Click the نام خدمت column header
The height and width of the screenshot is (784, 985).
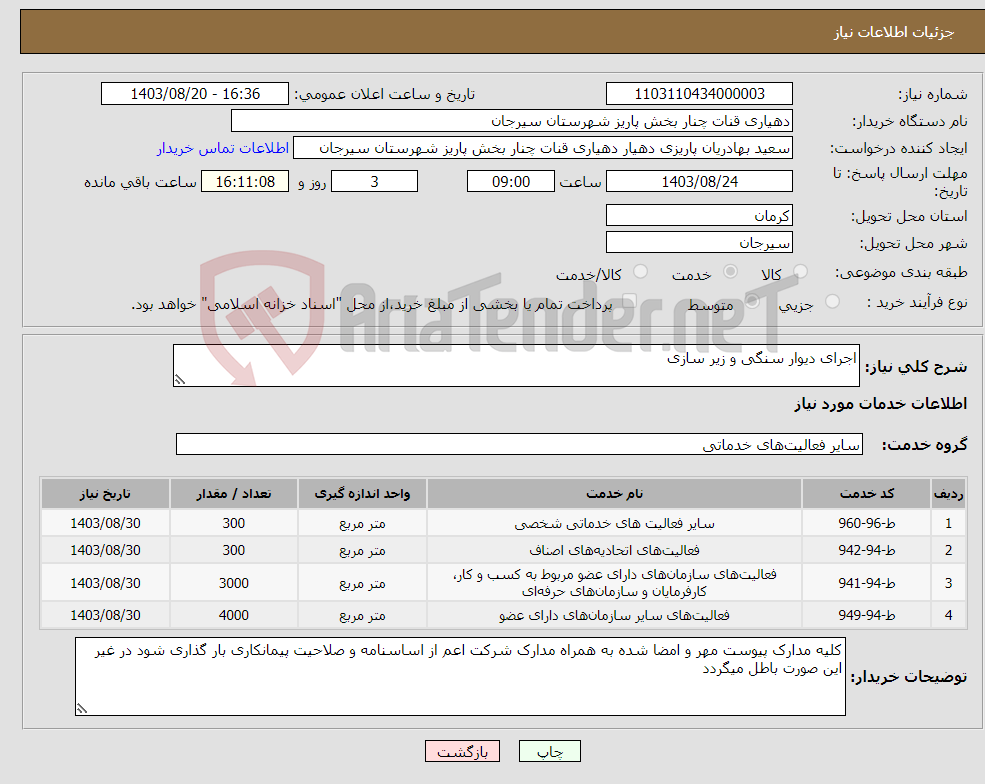coord(614,494)
